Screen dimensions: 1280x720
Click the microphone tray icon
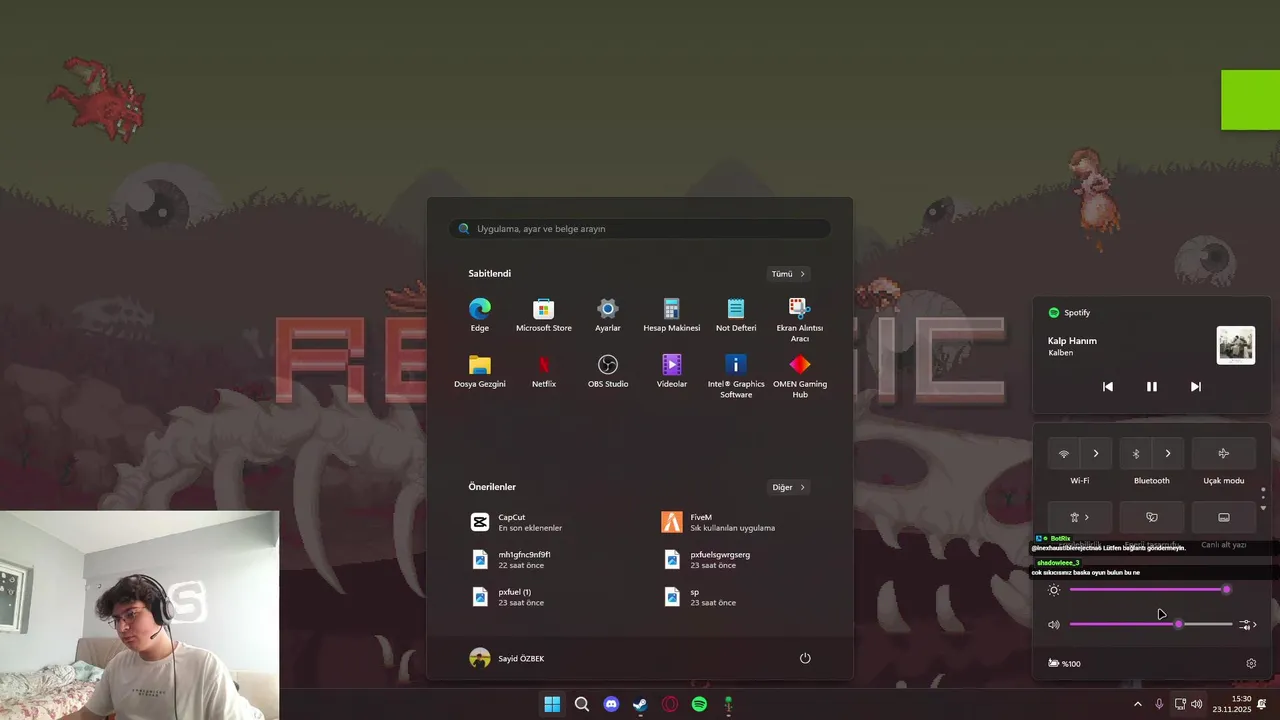pos(1159,704)
